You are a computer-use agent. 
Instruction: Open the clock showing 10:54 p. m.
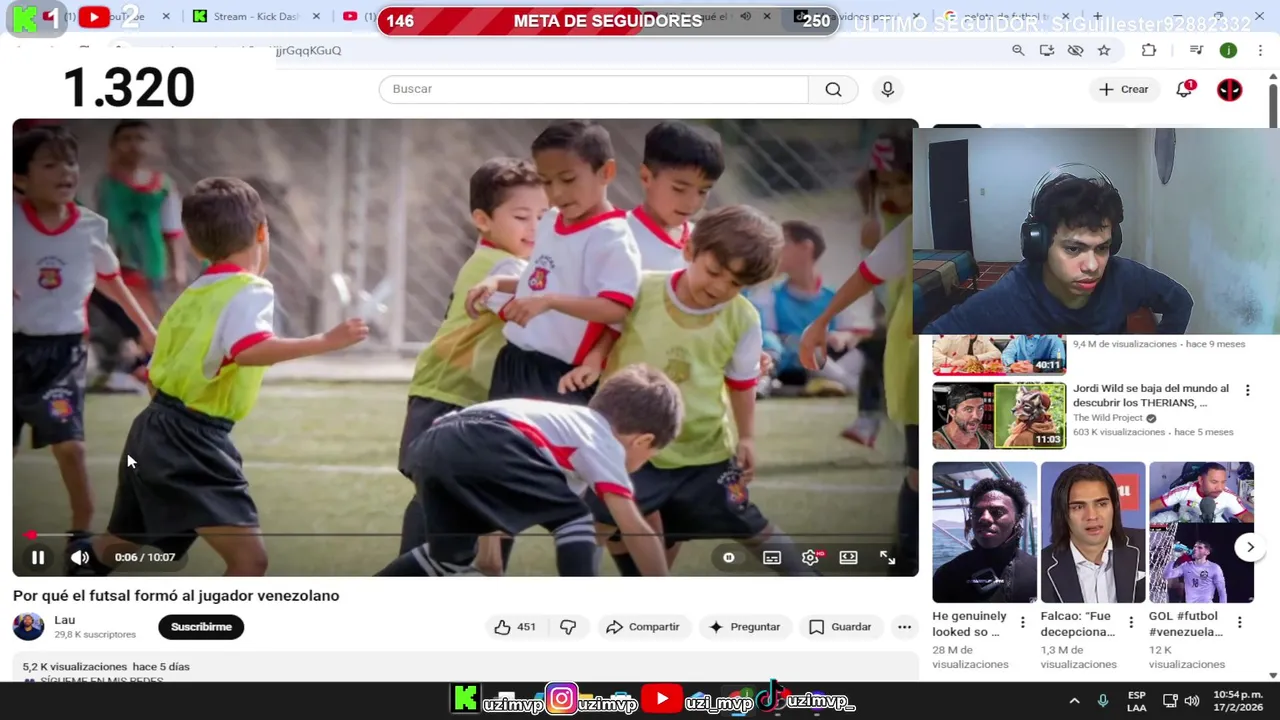[1237, 701]
